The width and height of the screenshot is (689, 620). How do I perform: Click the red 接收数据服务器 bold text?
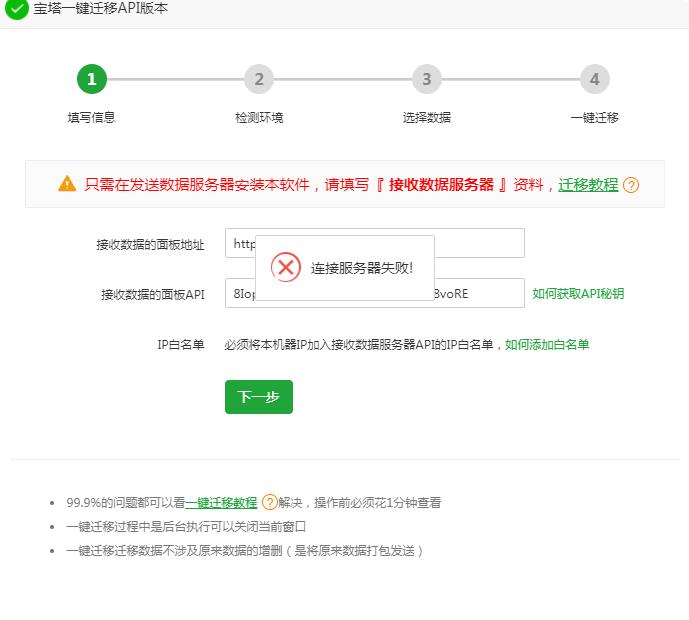coord(441,185)
